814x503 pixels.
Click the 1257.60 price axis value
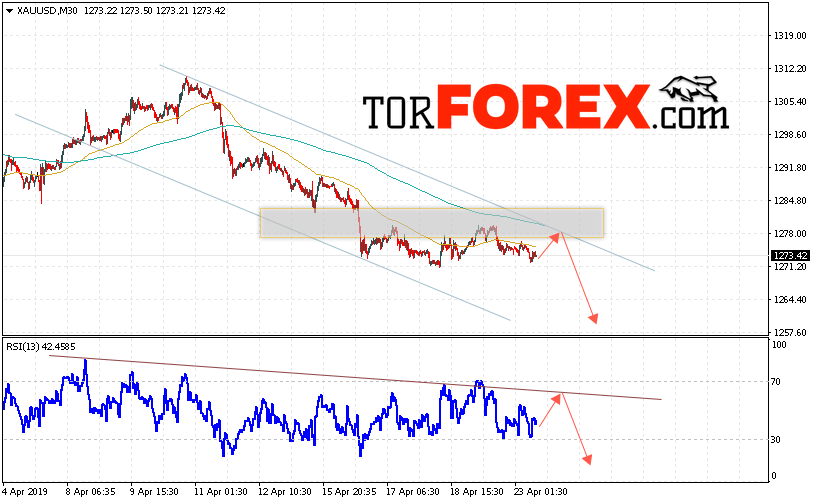click(789, 332)
